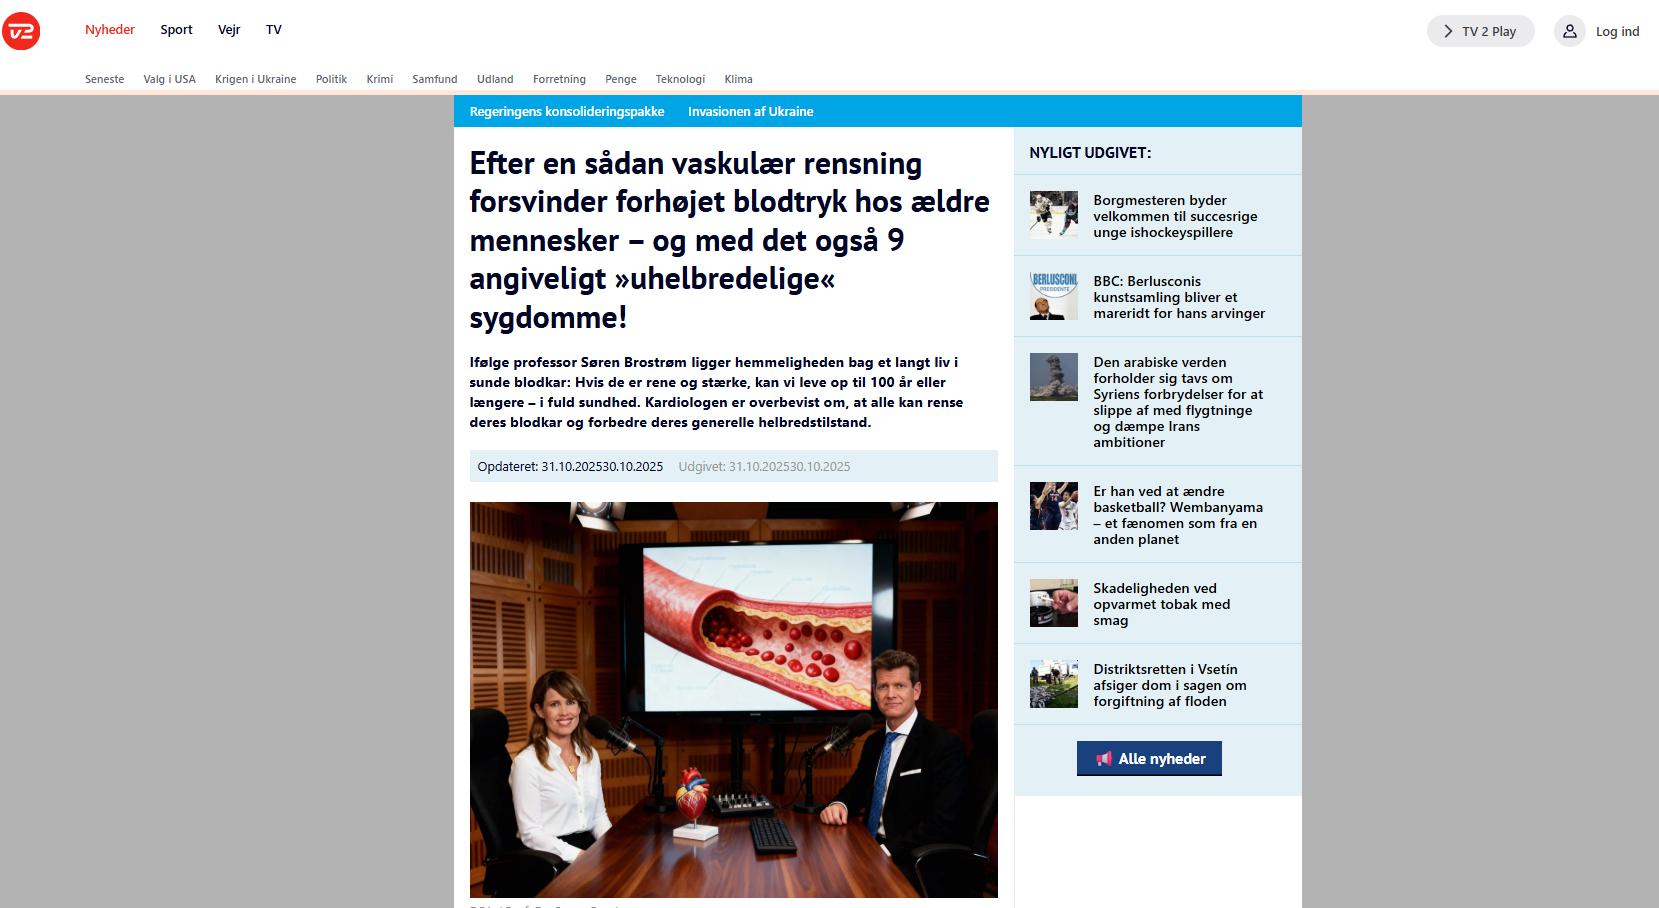The image size is (1659, 908).
Task: Open the Vejr section
Action: pos(229,30)
